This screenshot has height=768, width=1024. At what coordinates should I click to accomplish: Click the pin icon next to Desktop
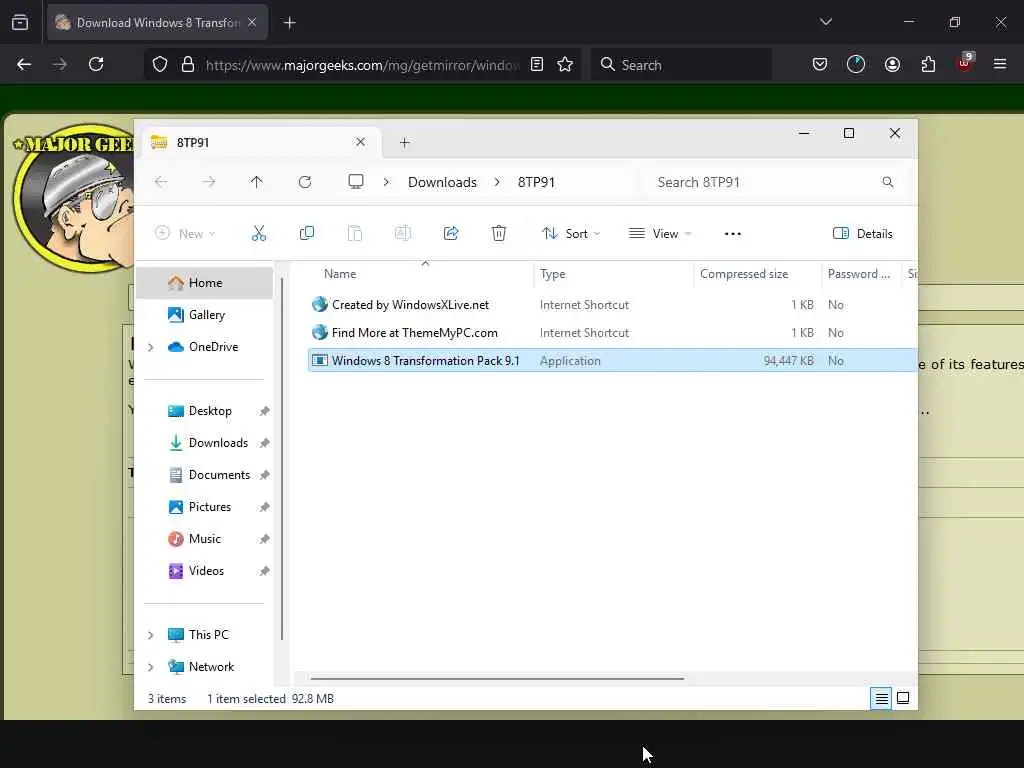pos(264,411)
